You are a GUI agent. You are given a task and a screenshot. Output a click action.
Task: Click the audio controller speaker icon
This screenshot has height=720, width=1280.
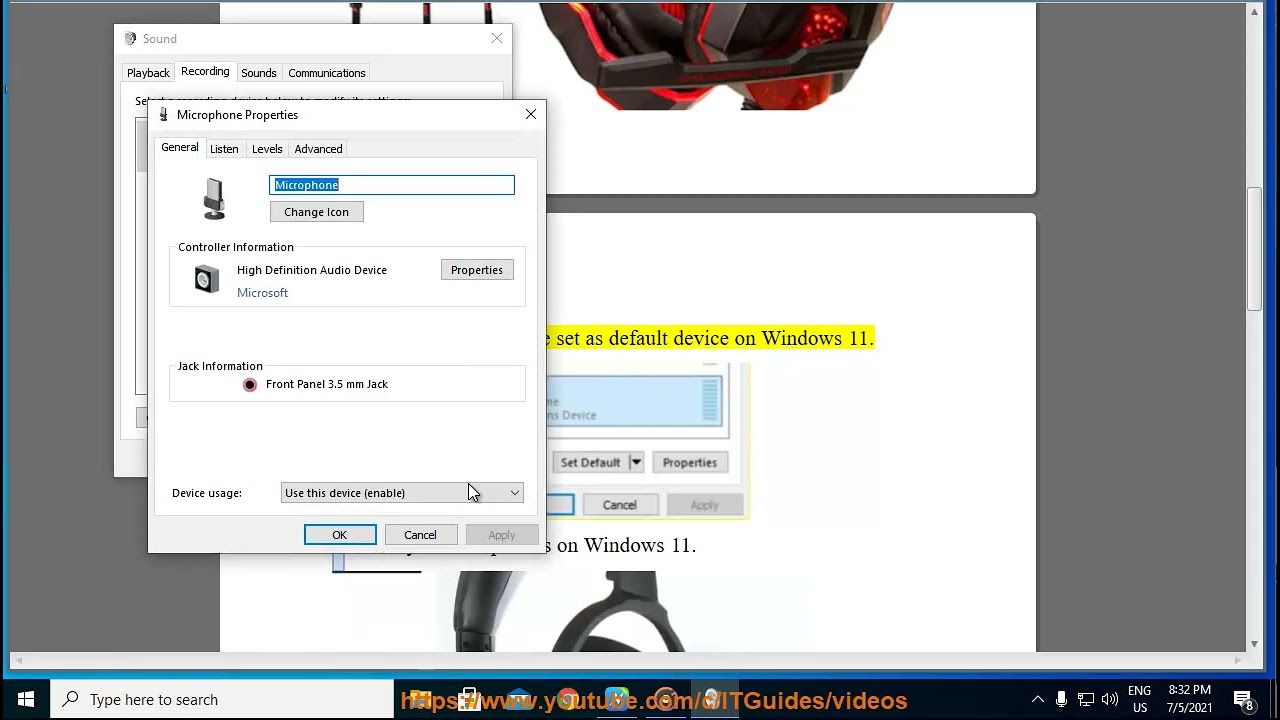tap(207, 280)
